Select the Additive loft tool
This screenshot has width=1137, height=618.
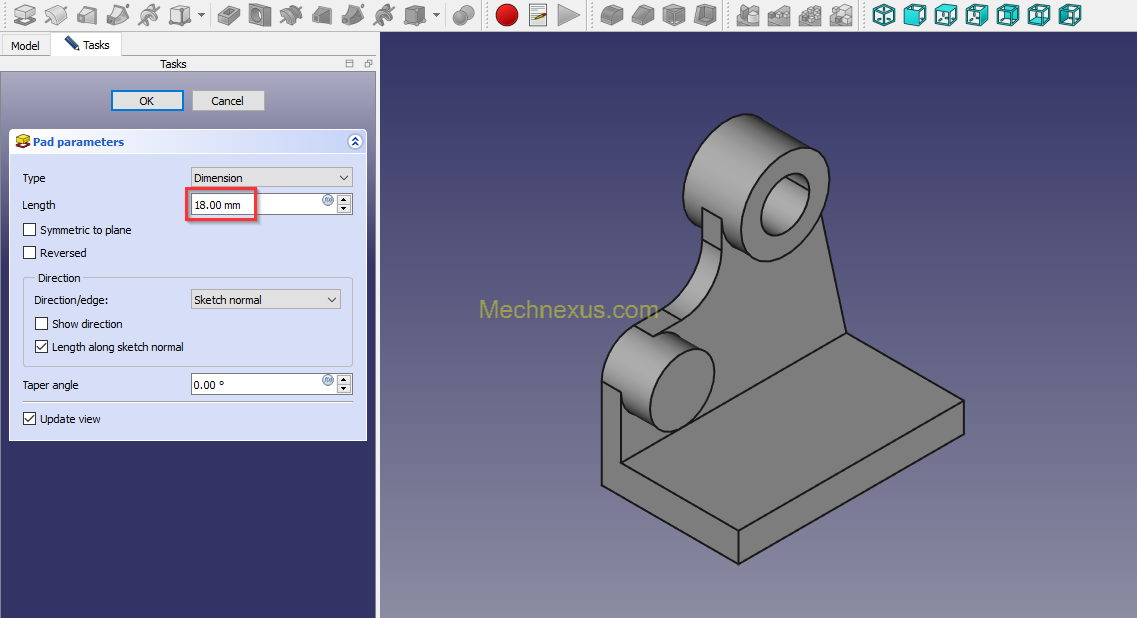pyautogui.click(x=87, y=15)
